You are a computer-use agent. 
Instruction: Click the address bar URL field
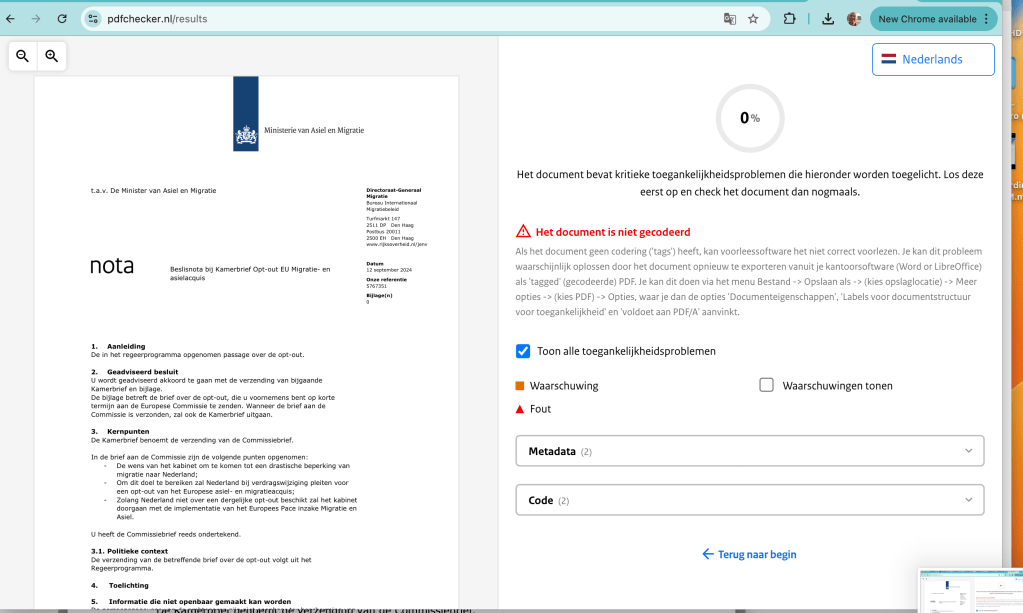coord(400,18)
